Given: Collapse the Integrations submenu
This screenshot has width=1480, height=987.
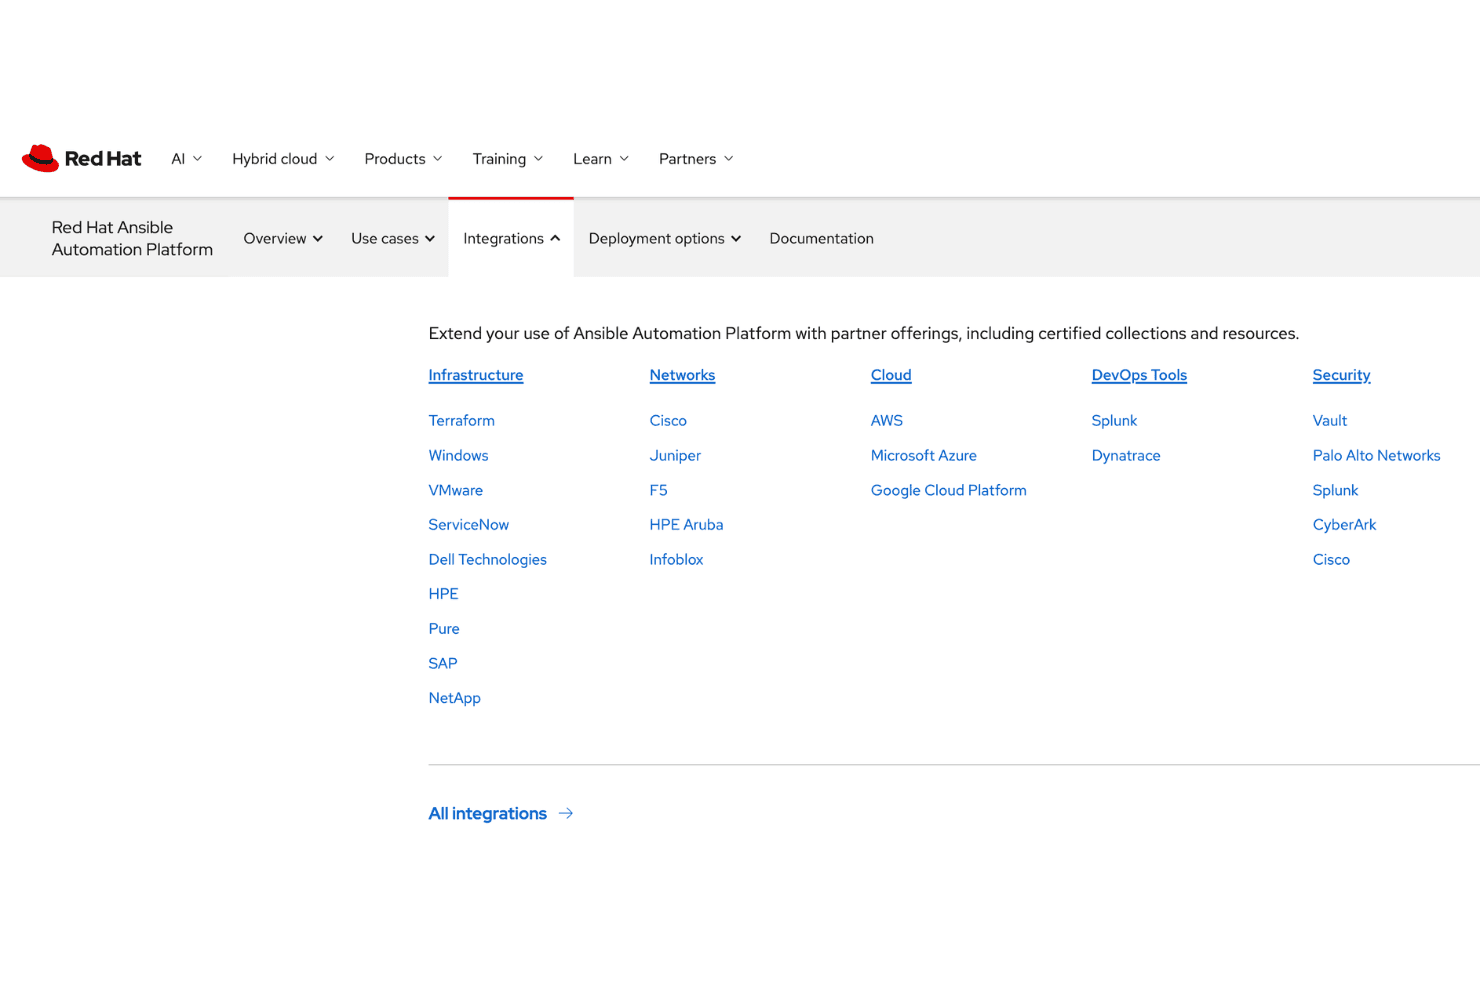Looking at the screenshot, I should (x=511, y=238).
